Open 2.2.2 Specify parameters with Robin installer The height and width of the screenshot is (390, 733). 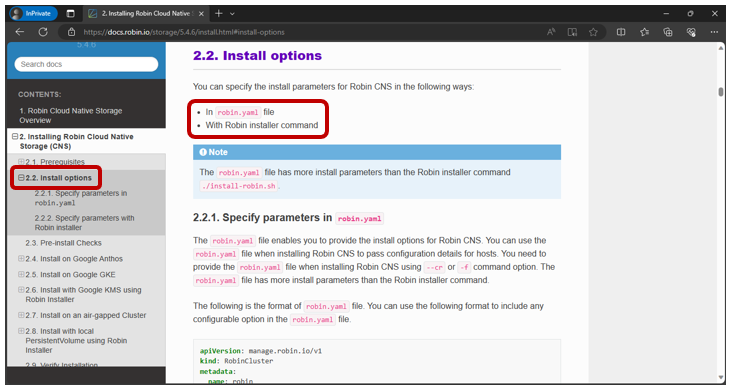(84, 223)
